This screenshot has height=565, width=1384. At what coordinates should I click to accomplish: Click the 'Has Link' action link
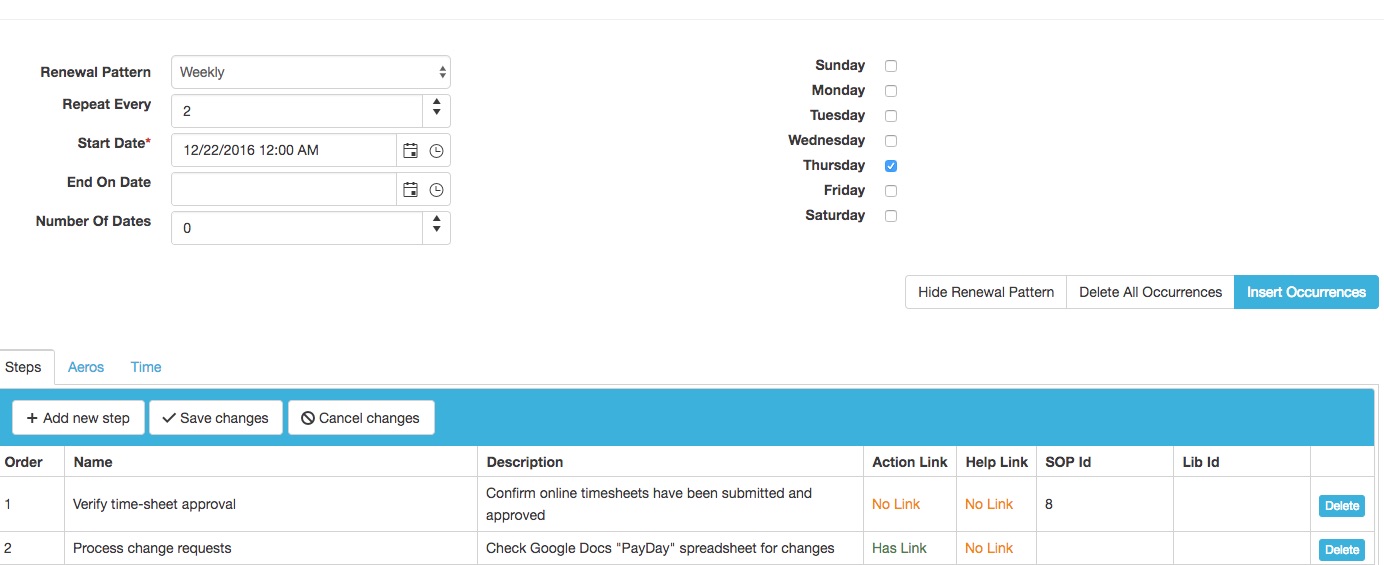click(899, 548)
